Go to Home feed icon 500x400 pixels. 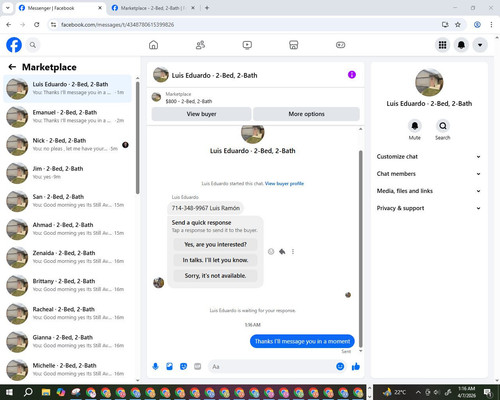(x=153, y=45)
